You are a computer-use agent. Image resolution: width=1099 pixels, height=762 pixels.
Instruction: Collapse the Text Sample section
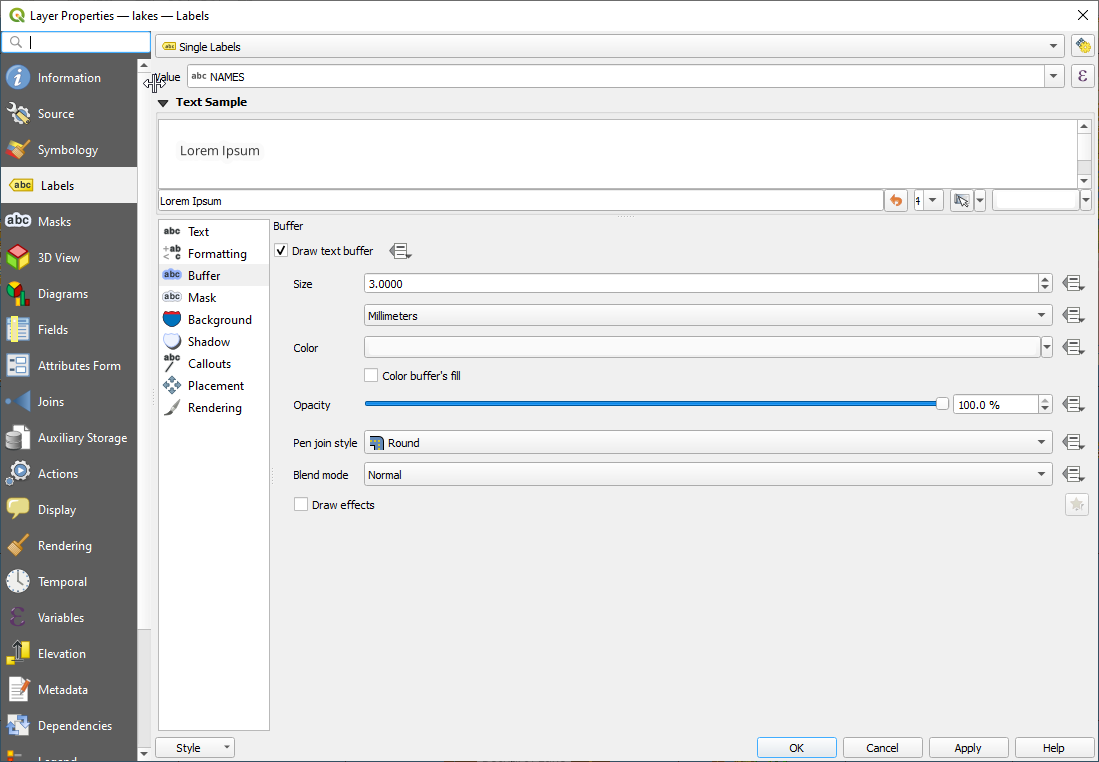coord(163,102)
